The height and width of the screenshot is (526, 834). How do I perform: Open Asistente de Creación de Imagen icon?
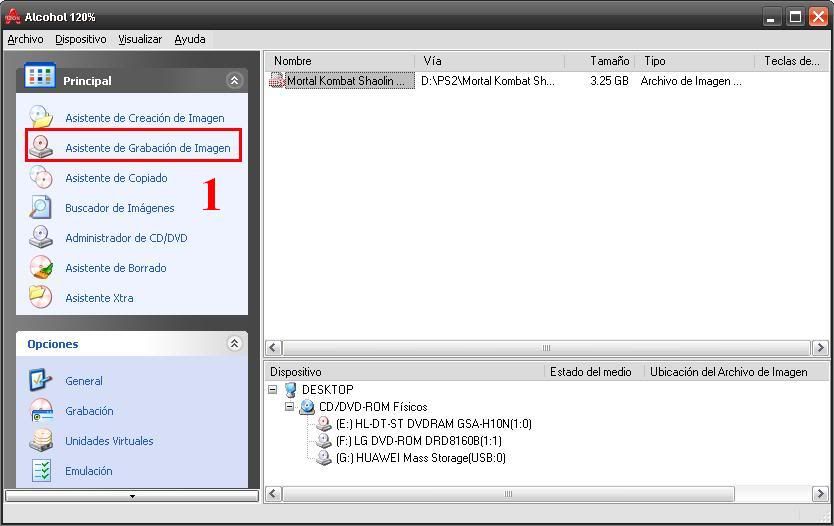(x=41, y=116)
